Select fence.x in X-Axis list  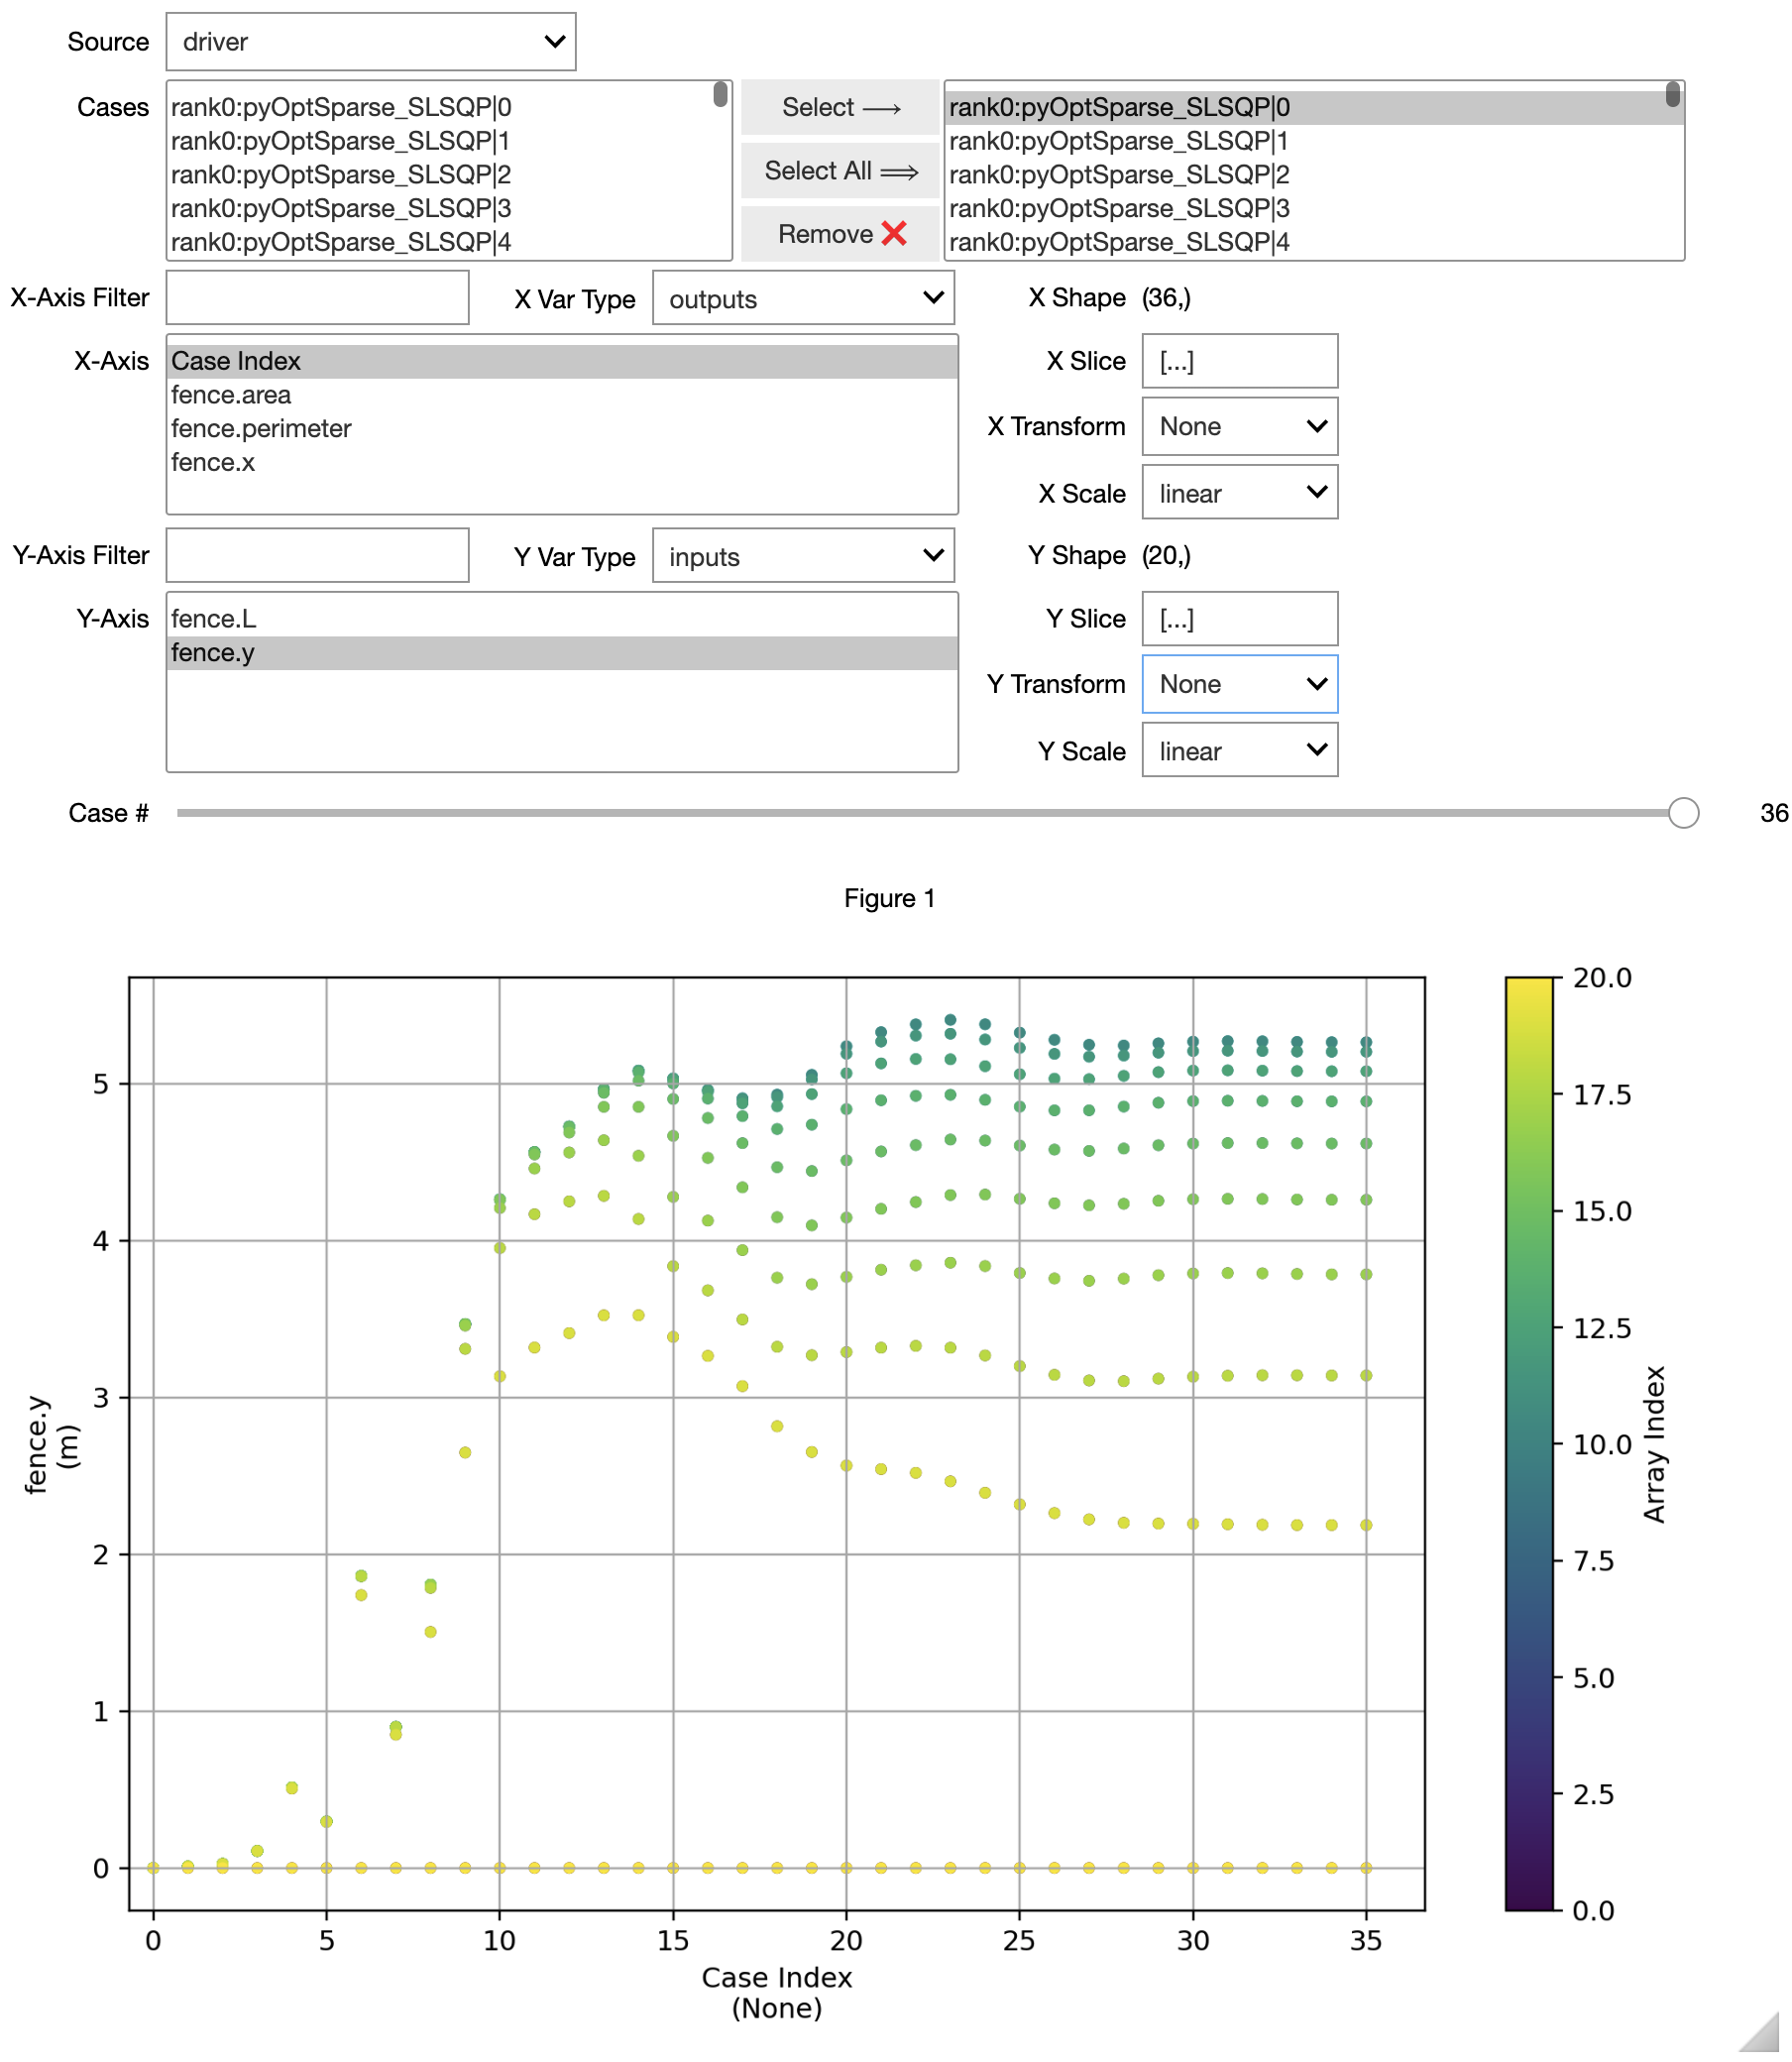(x=562, y=463)
